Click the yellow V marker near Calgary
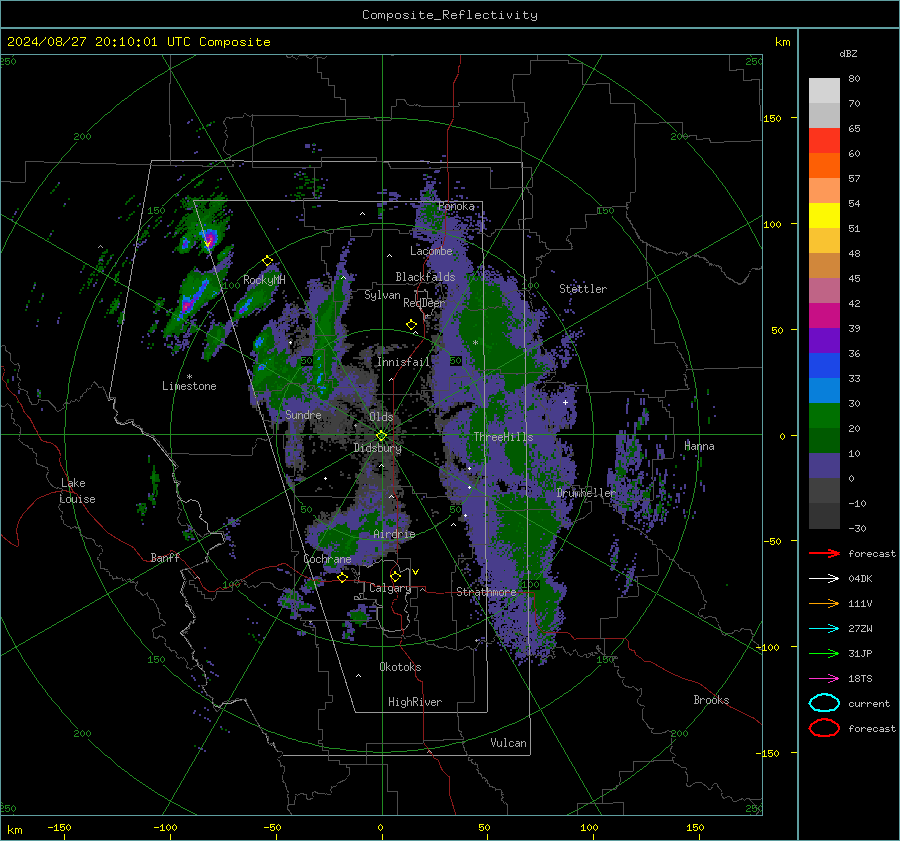The height and width of the screenshot is (841, 900). point(416,572)
